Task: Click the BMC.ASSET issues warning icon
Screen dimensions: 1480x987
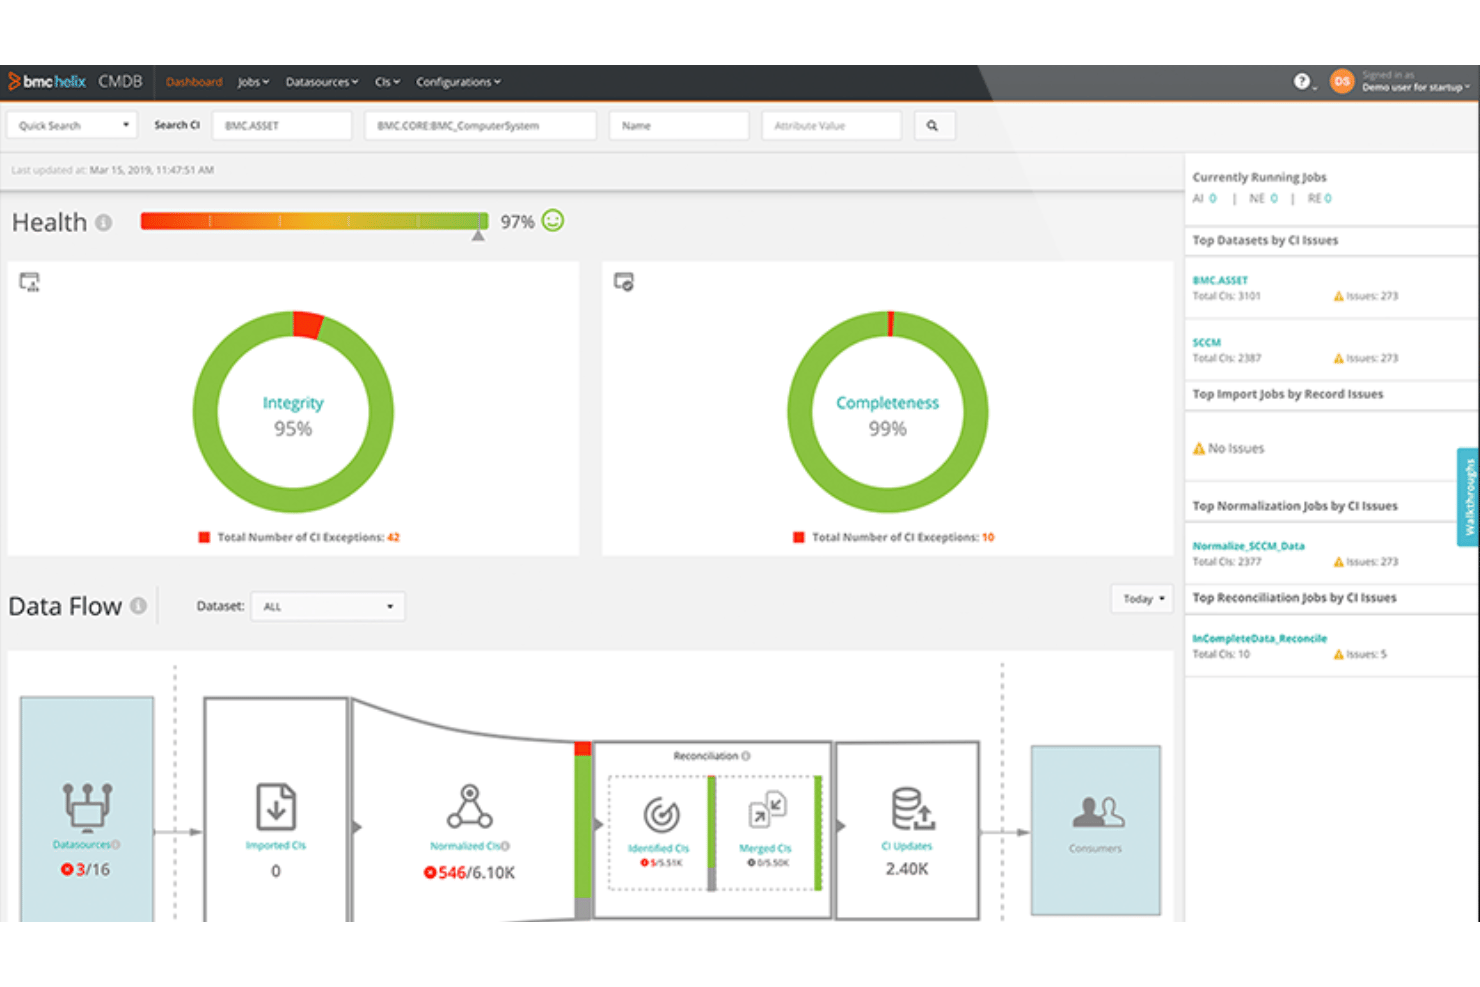Action: (1339, 296)
